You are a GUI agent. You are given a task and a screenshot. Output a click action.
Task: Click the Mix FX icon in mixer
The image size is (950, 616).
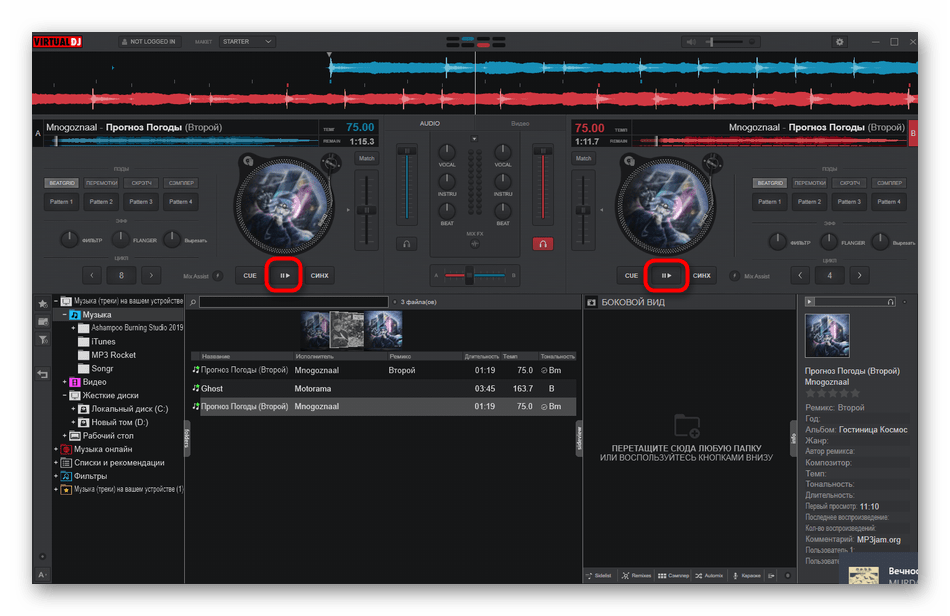pyautogui.click(x=474, y=243)
